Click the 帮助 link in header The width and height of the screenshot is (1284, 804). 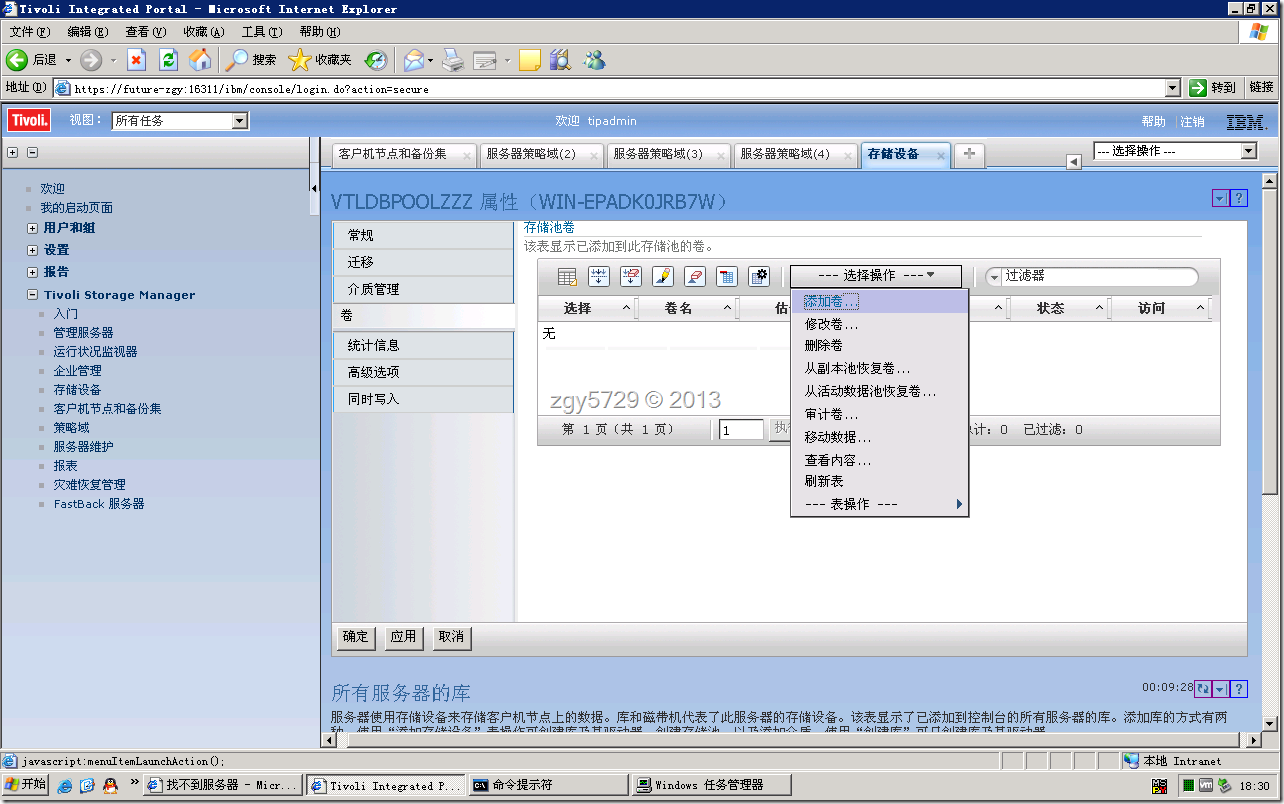[1153, 121]
